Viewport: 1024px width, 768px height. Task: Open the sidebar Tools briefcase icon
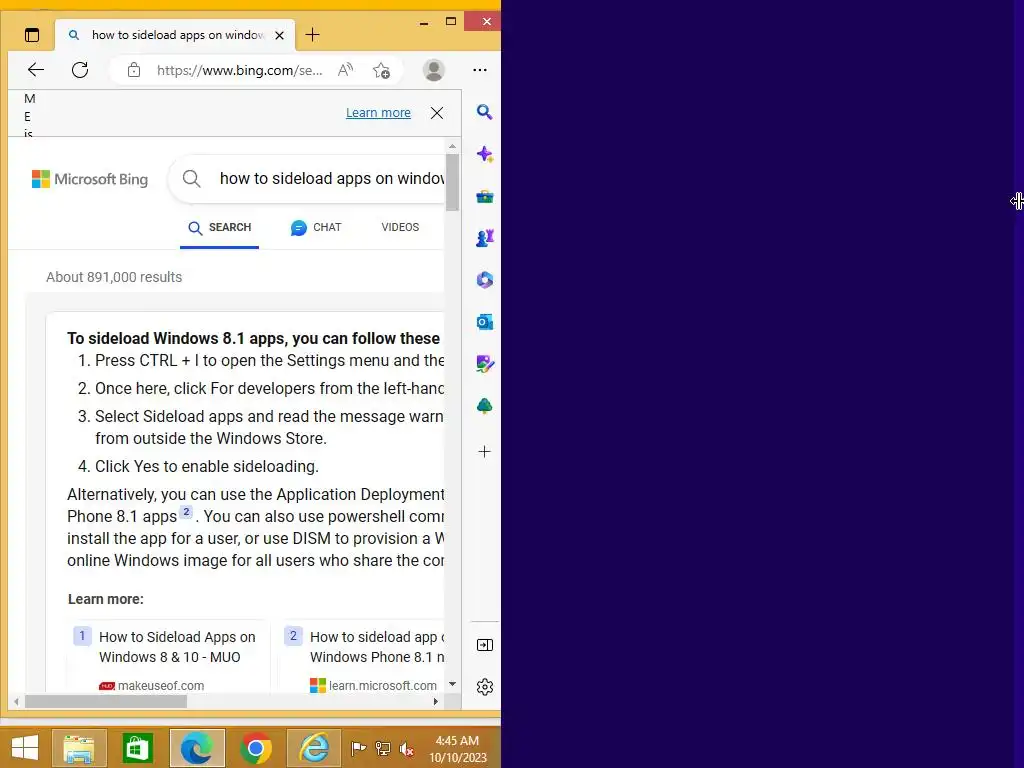point(485,196)
